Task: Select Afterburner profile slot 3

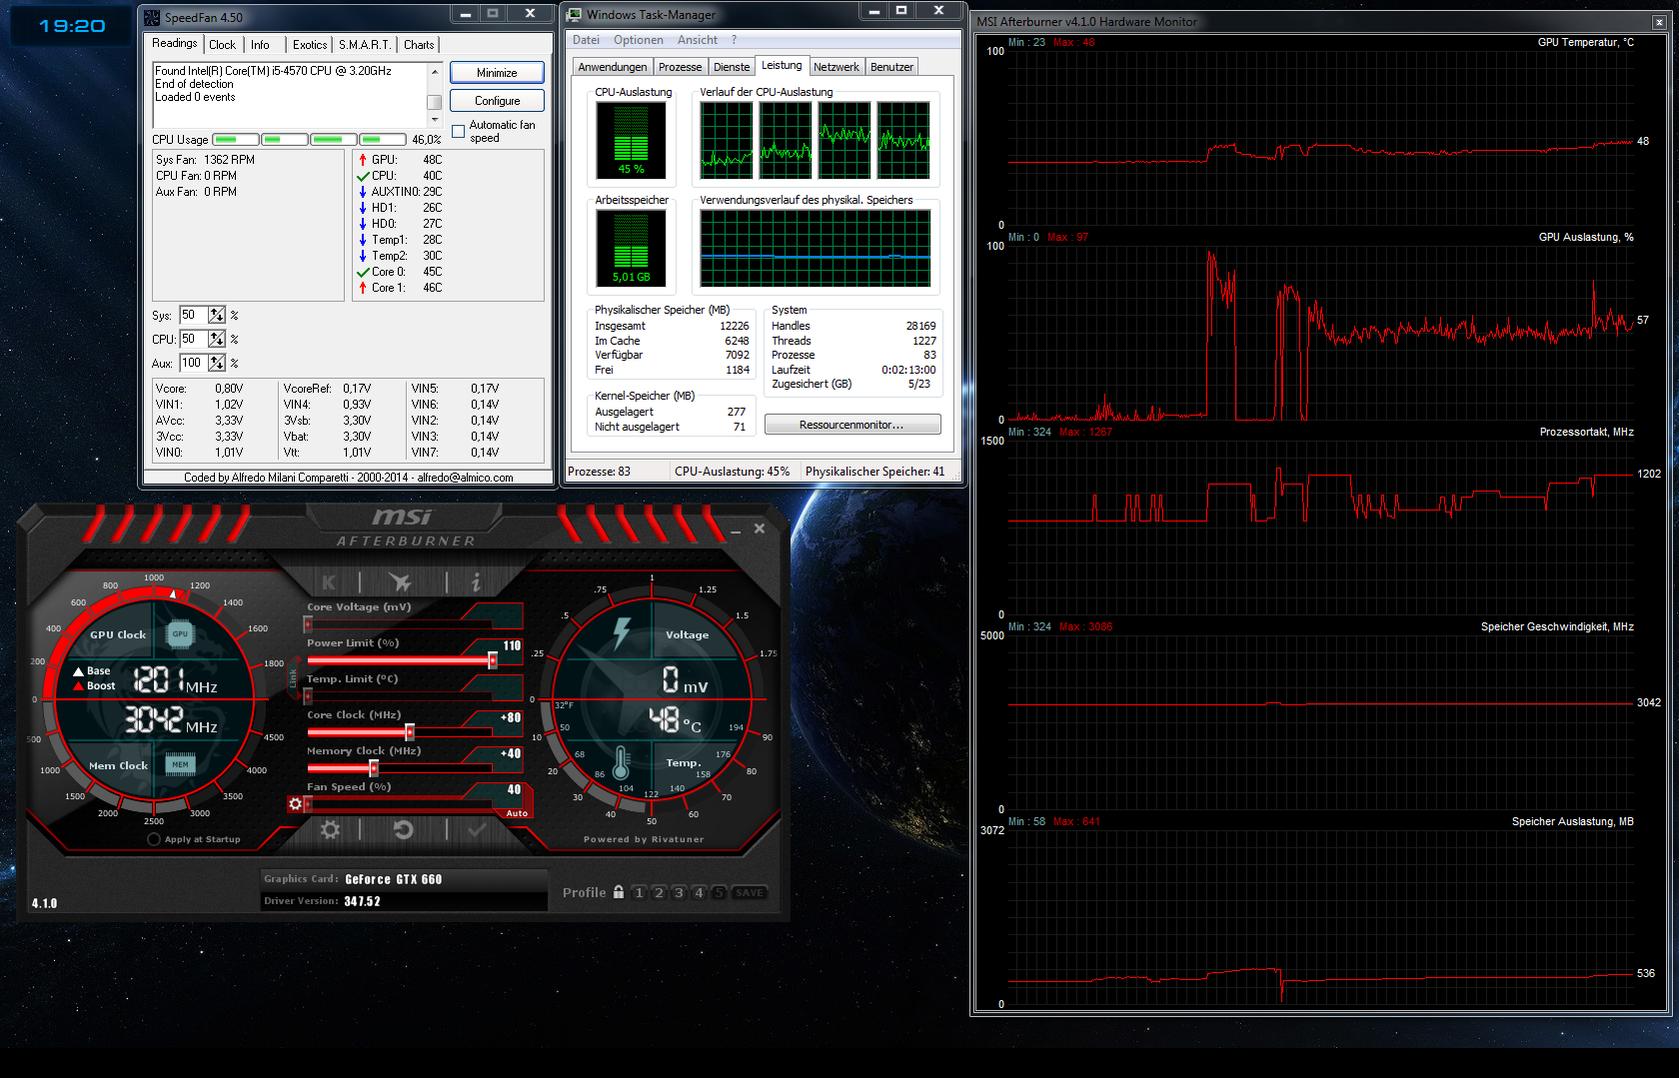Action: (x=679, y=893)
